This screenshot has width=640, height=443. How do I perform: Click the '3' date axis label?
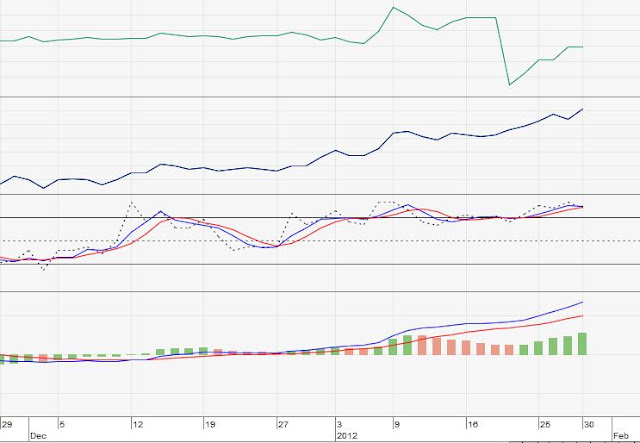coord(340,425)
